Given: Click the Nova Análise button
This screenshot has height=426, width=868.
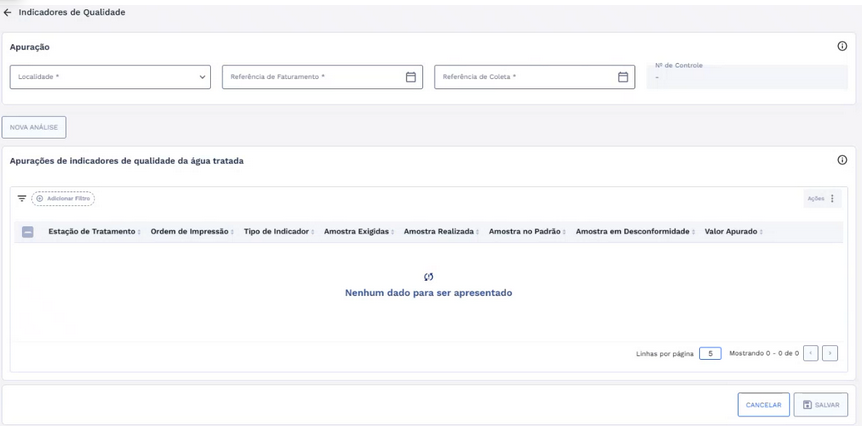Looking at the screenshot, I should tap(34, 127).
